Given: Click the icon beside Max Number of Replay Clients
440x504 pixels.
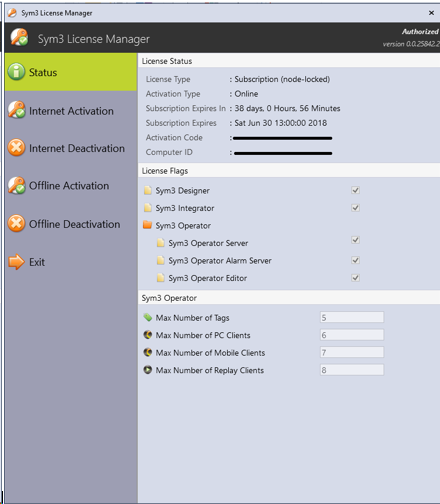Looking at the screenshot, I should (148, 370).
